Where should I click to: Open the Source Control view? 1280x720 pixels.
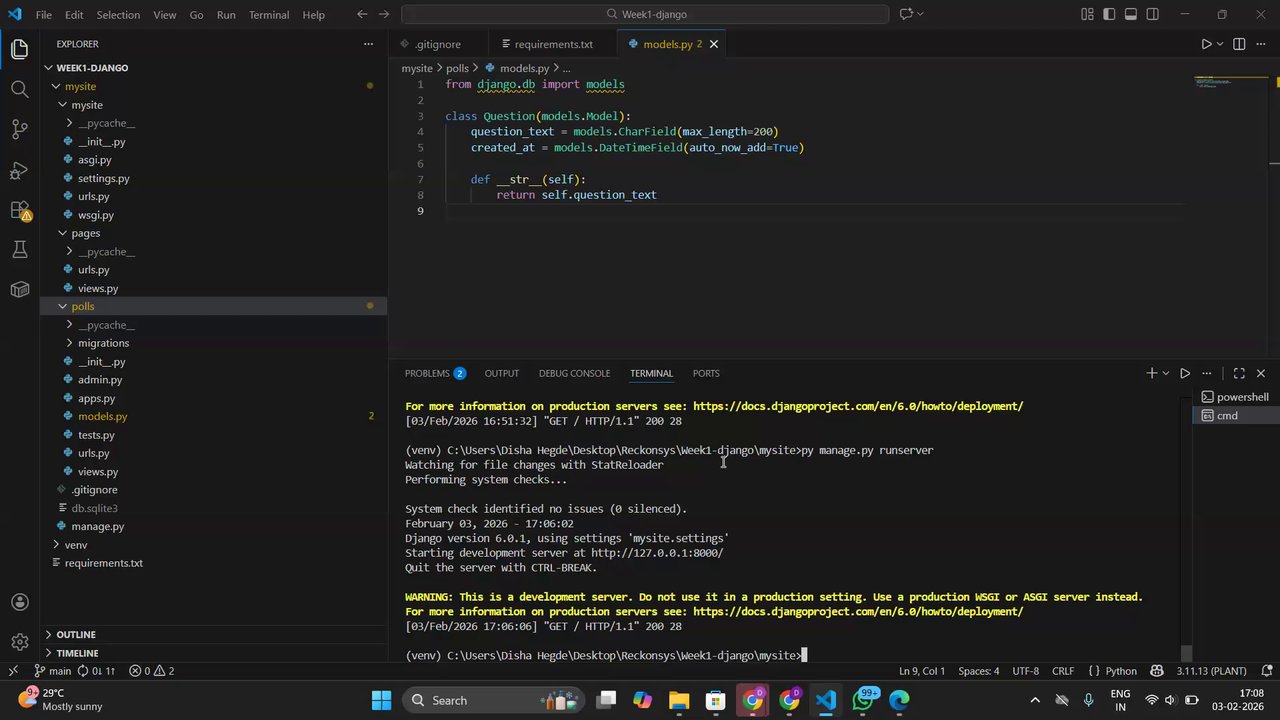coord(19,129)
